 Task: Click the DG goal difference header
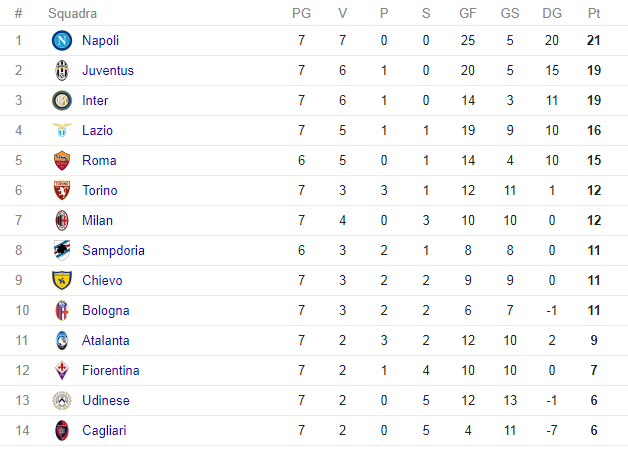tap(552, 14)
